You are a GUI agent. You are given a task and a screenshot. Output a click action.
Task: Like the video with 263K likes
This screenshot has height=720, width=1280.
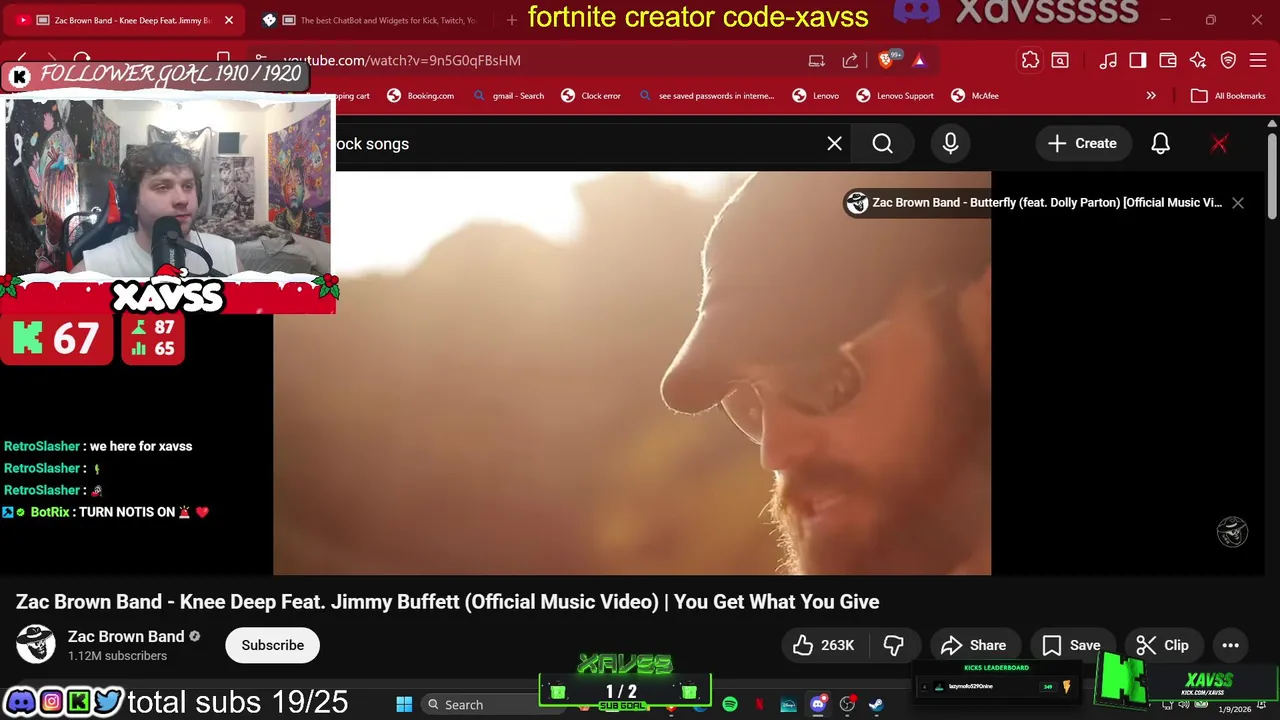point(824,645)
